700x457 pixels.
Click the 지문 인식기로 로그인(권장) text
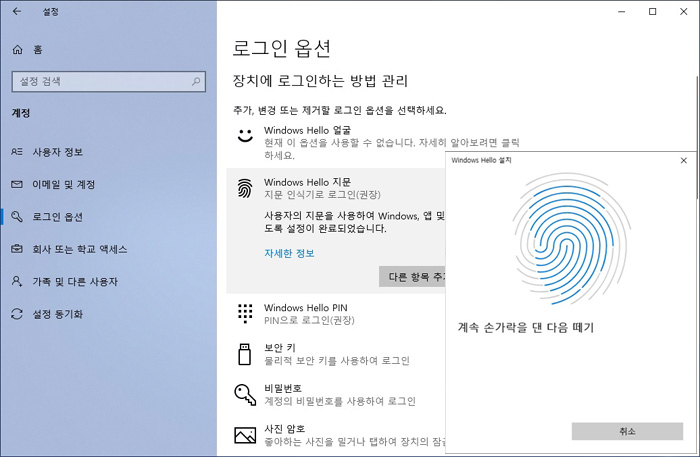coord(322,195)
